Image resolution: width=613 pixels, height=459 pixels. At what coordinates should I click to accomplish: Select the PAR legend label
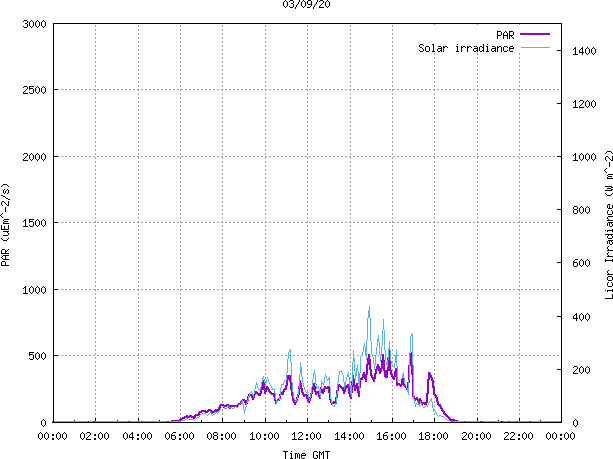point(505,35)
